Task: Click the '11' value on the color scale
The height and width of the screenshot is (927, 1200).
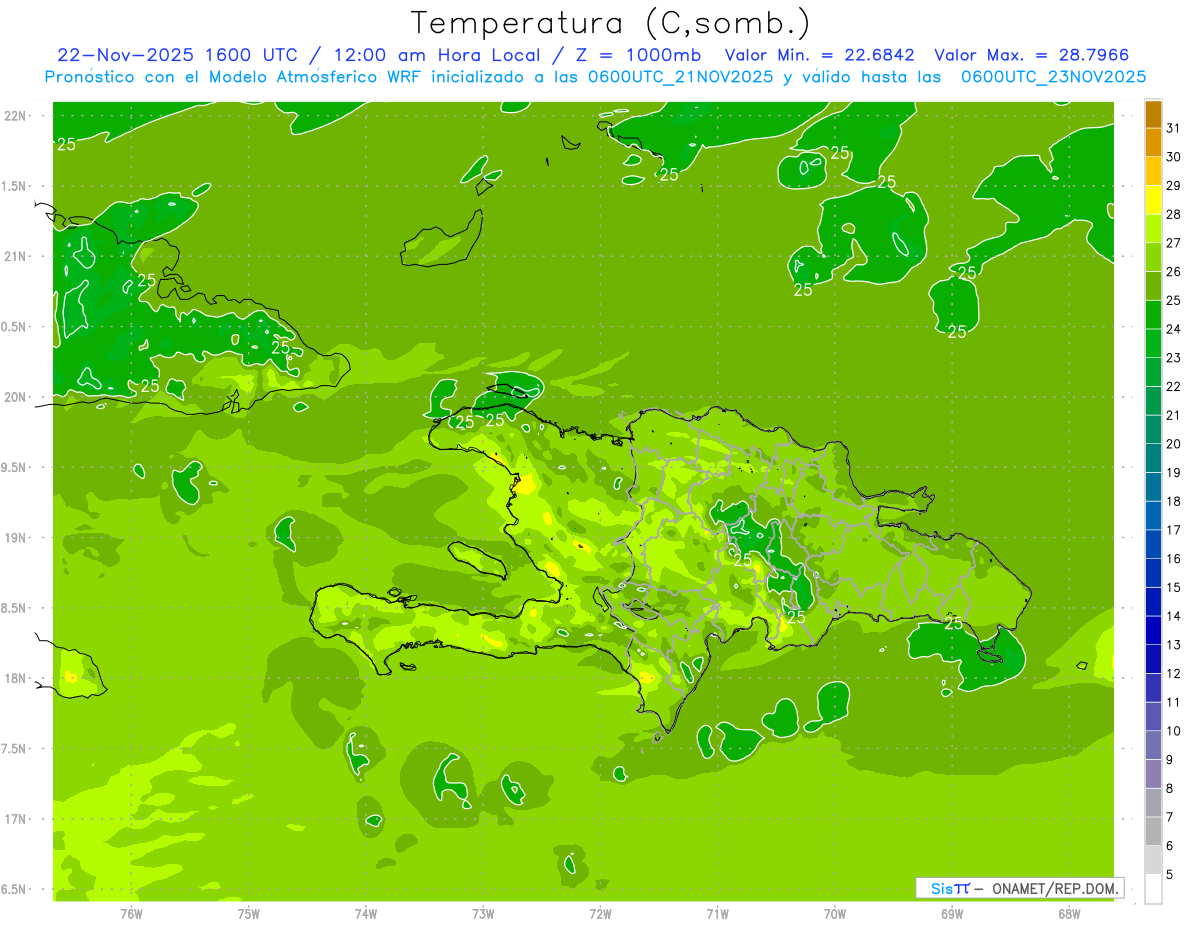Action: pyautogui.click(x=1174, y=703)
